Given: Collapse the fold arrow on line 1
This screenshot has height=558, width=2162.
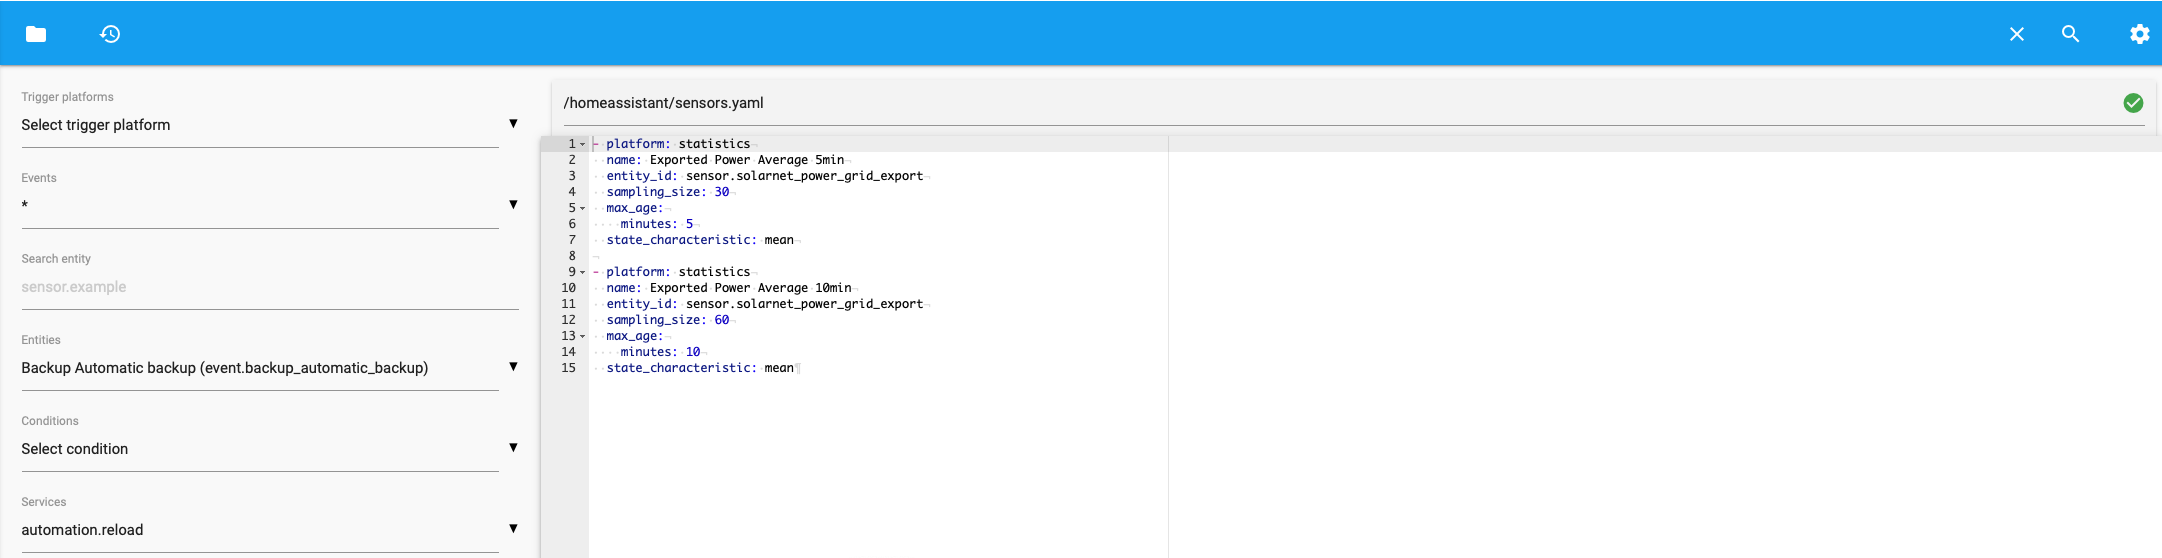Looking at the screenshot, I should pyautogui.click(x=583, y=144).
